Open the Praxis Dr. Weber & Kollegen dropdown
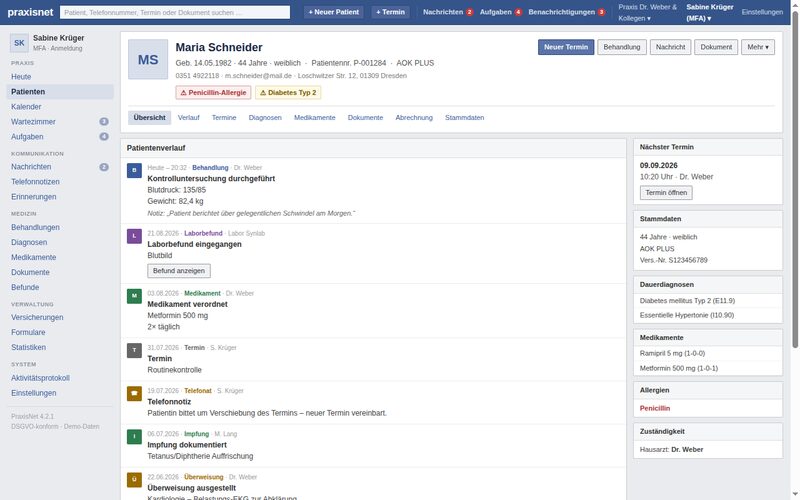800x500 pixels. pos(647,12)
